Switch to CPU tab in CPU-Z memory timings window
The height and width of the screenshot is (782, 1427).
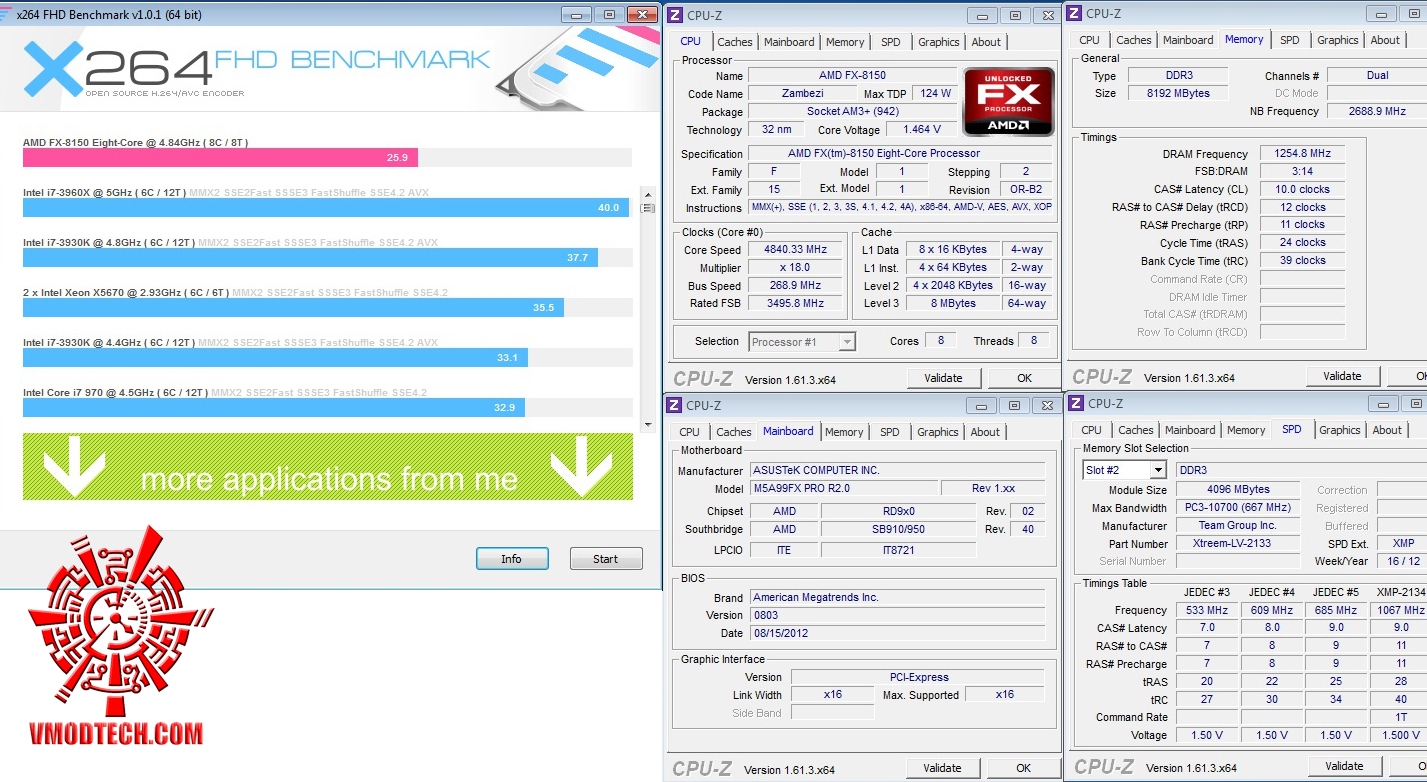pos(1089,40)
